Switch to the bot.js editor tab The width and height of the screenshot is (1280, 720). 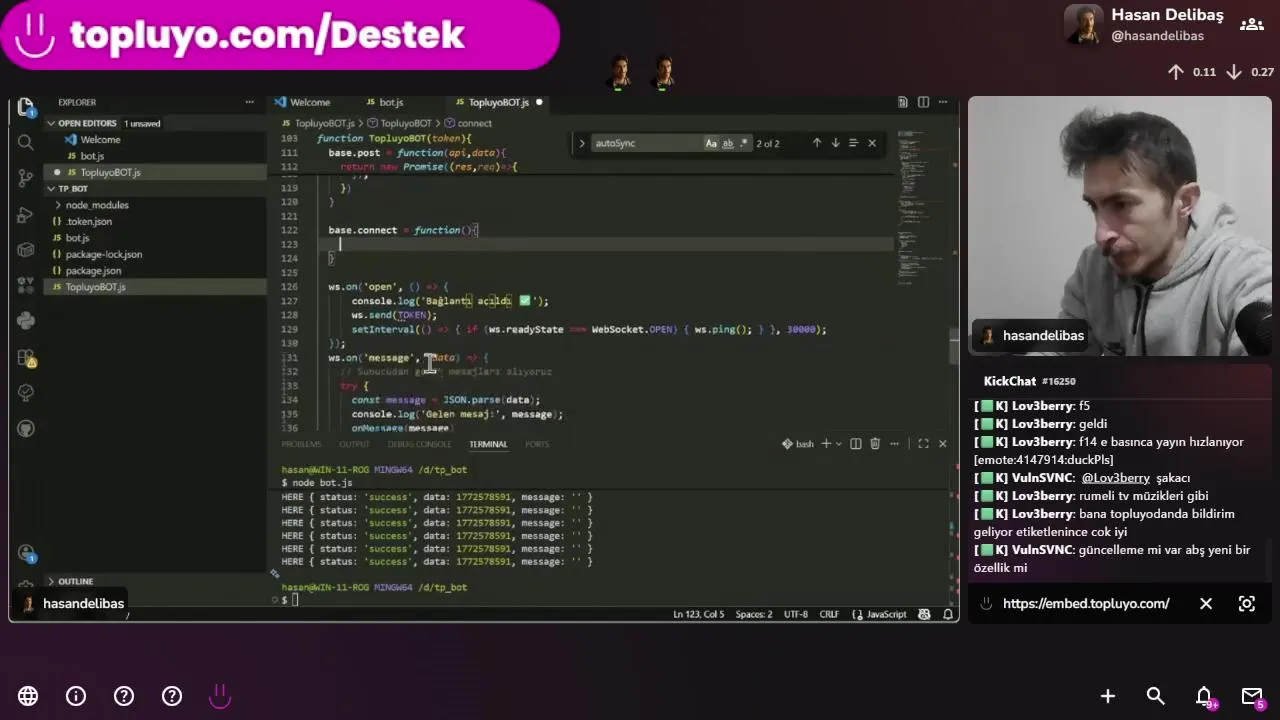pos(391,102)
